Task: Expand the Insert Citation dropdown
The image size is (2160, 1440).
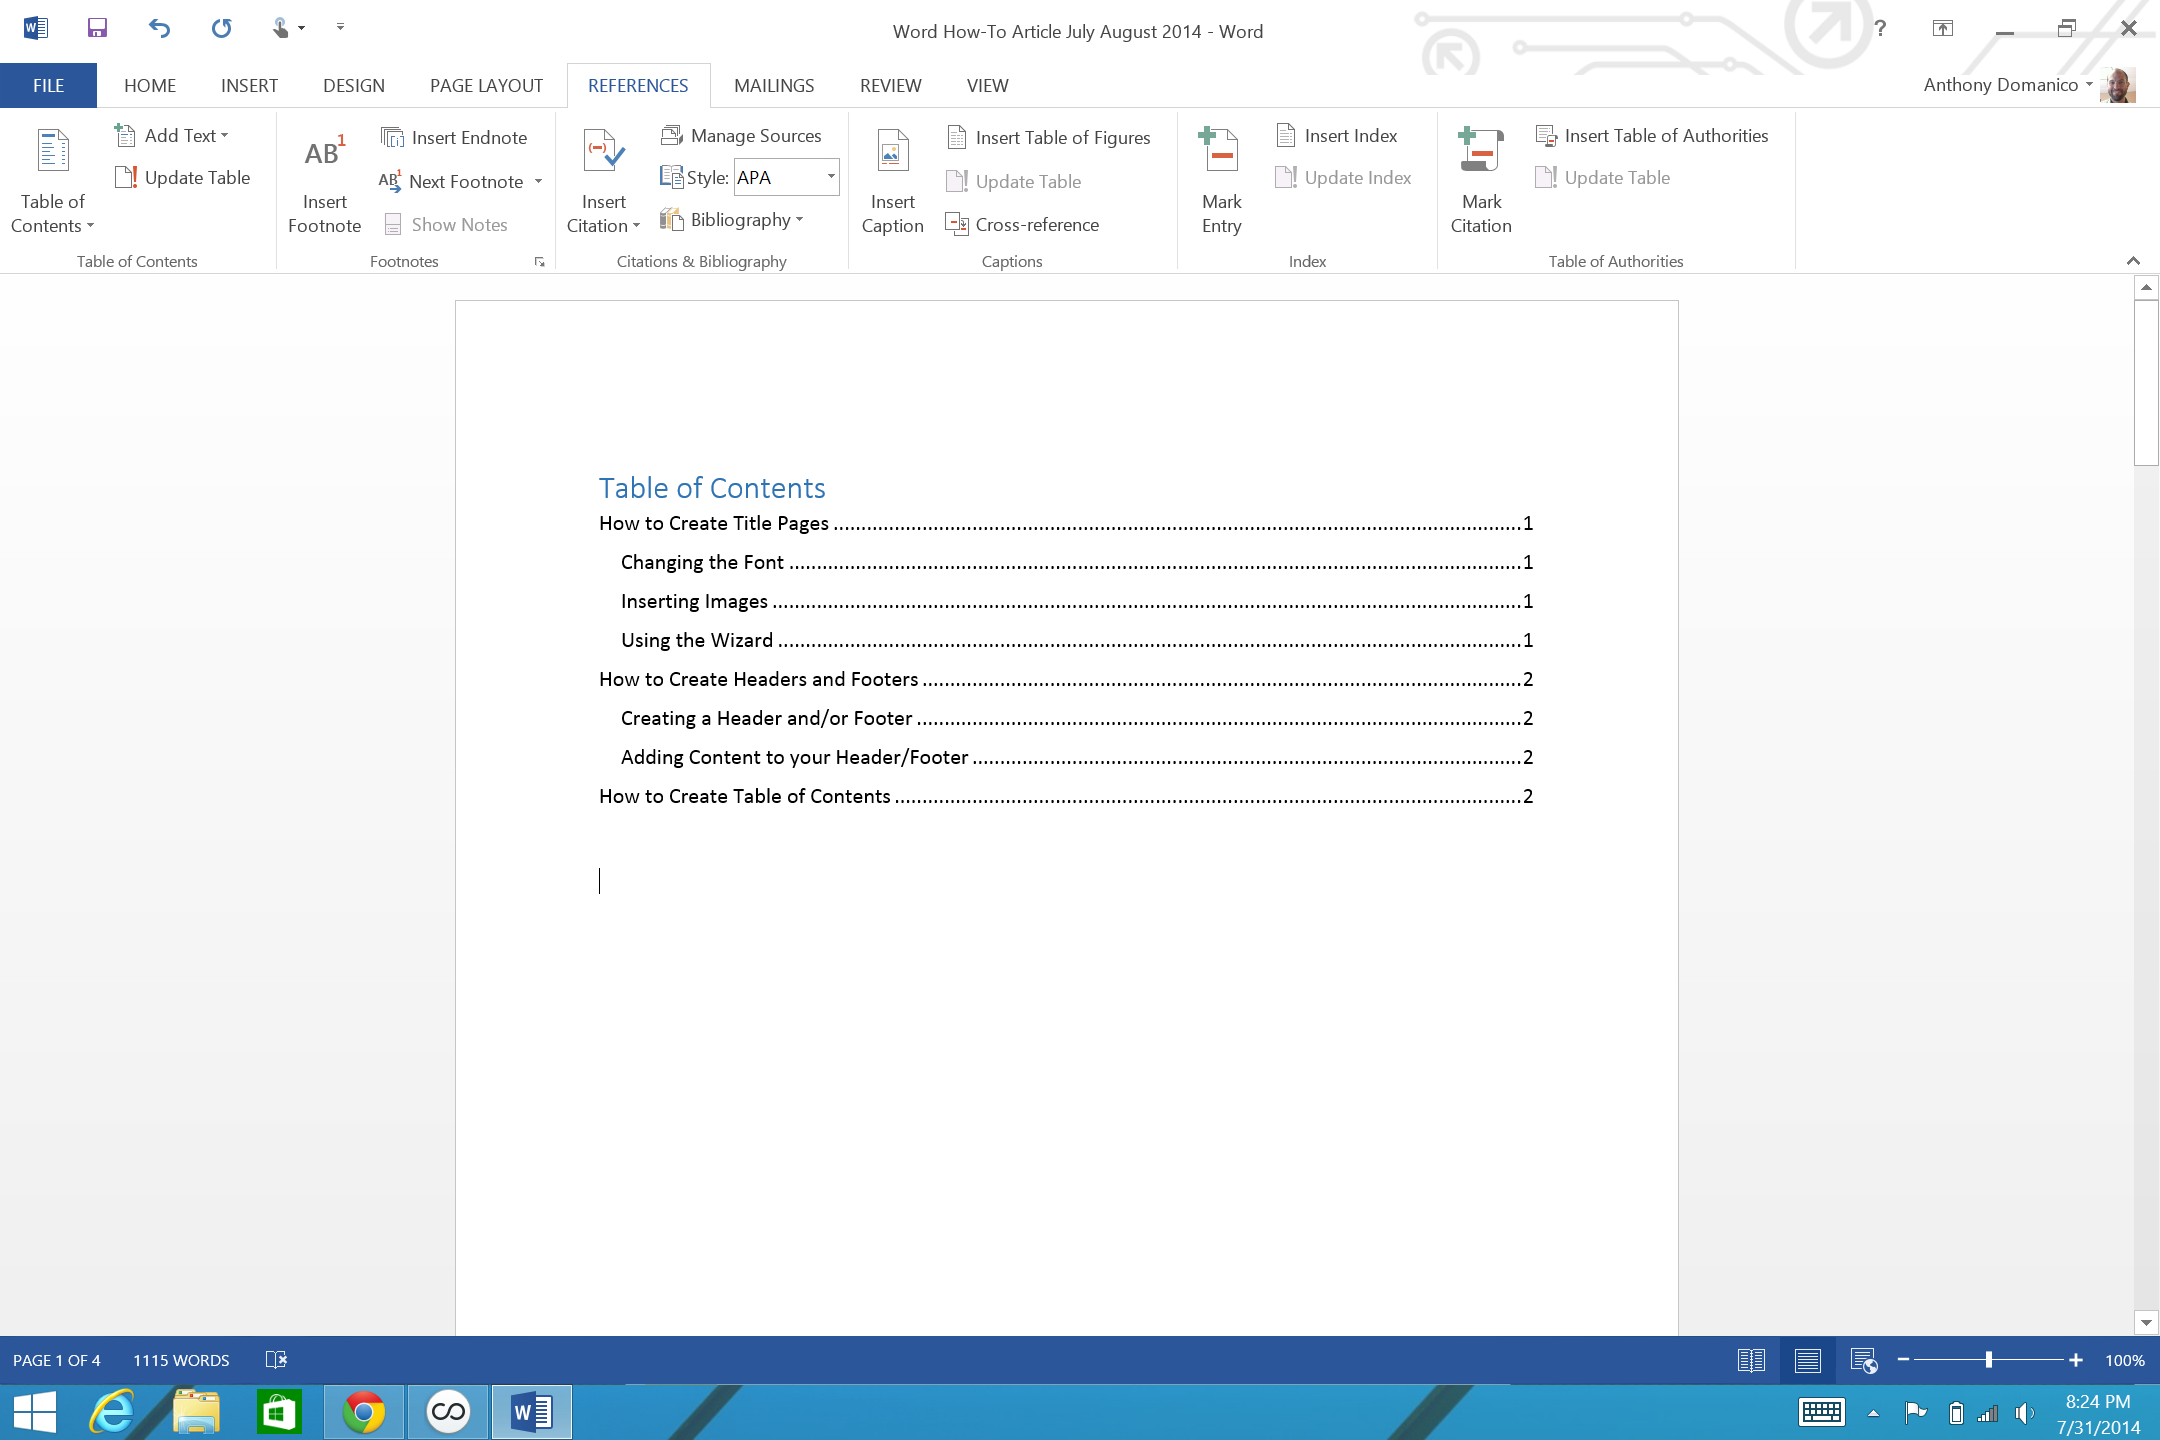Action: (x=636, y=225)
